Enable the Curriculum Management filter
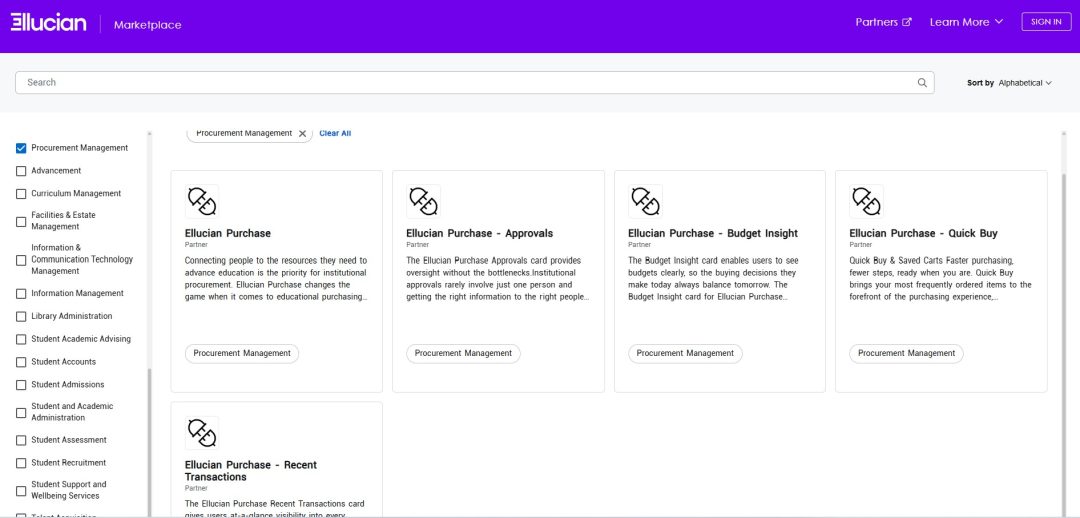This screenshot has height=518, width=1080. tap(21, 194)
